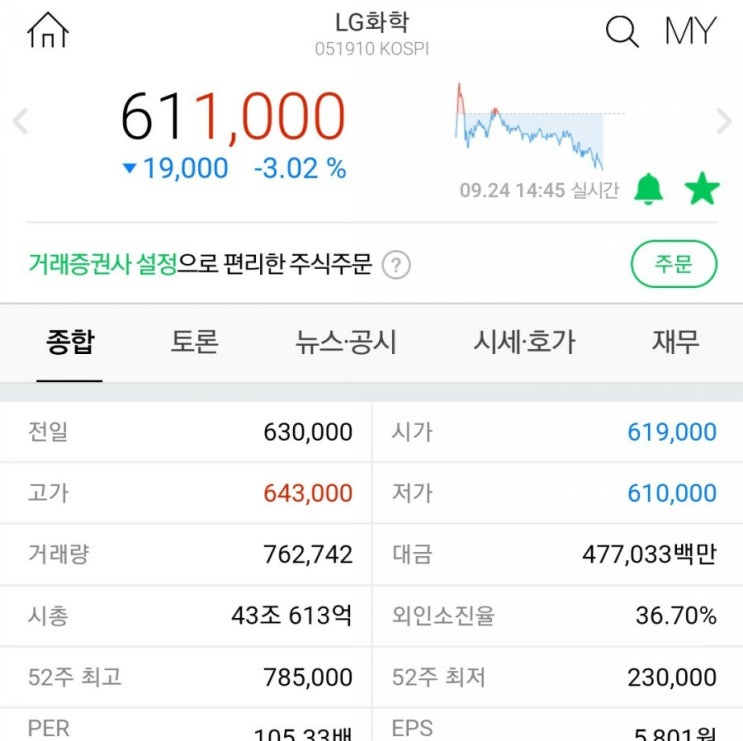
Task: Toggle price alert bell icon
Action: click(649, 188)
